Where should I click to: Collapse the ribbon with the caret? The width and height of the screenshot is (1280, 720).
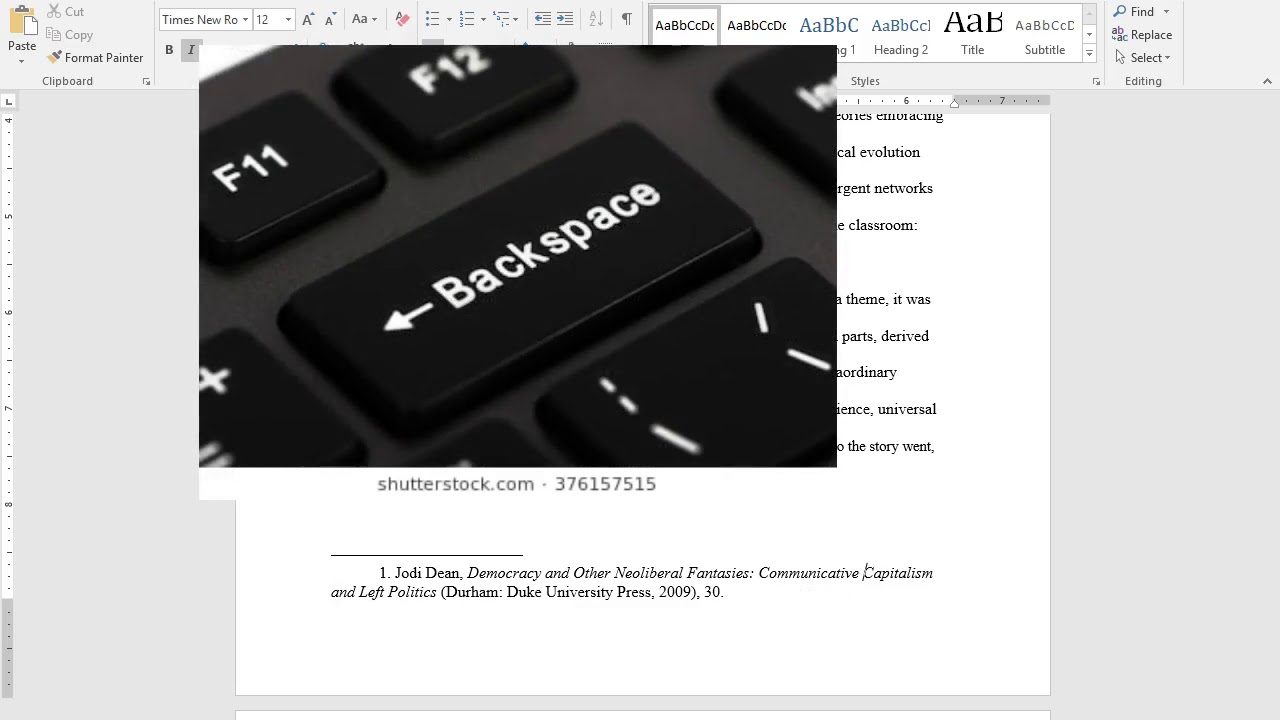[x=1268, y=82]
